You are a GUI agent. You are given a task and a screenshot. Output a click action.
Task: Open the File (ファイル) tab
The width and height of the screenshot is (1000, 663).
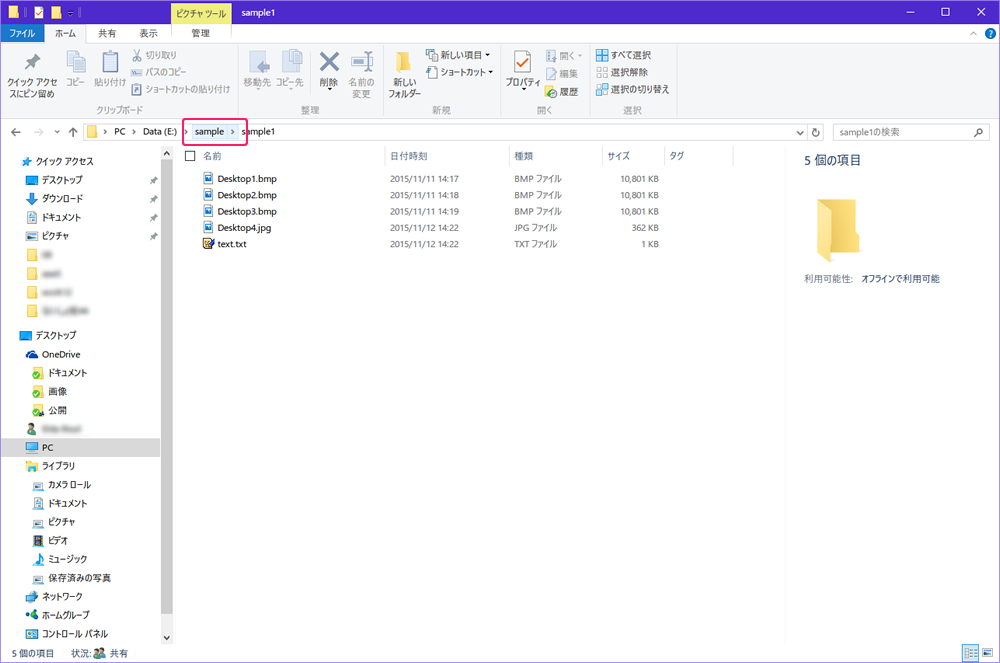(x=22, y=33)
